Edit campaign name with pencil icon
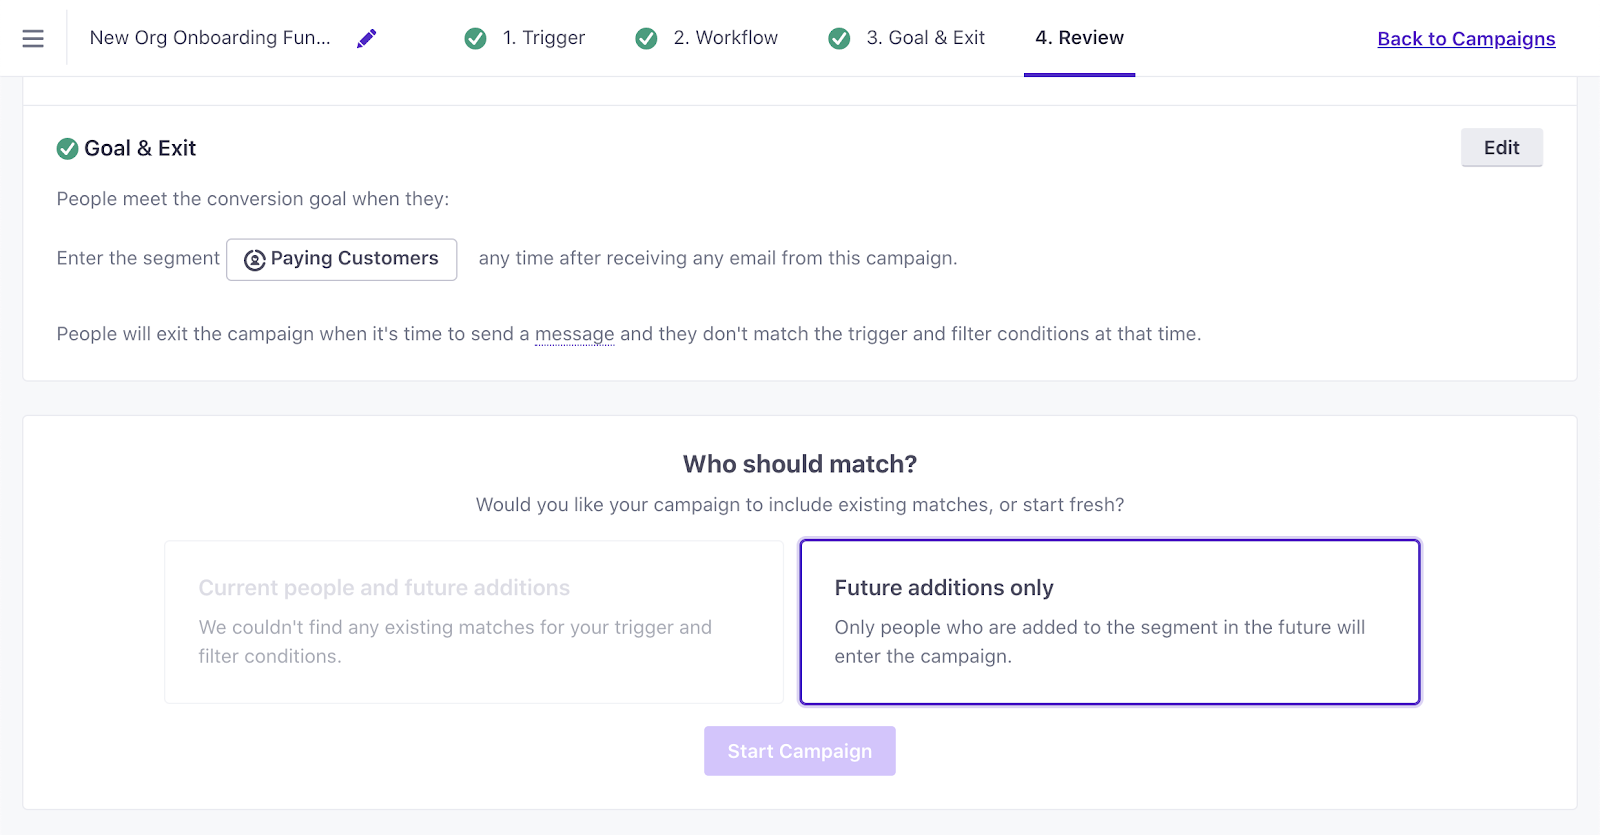1600x835 pixels. pos(367,38)
